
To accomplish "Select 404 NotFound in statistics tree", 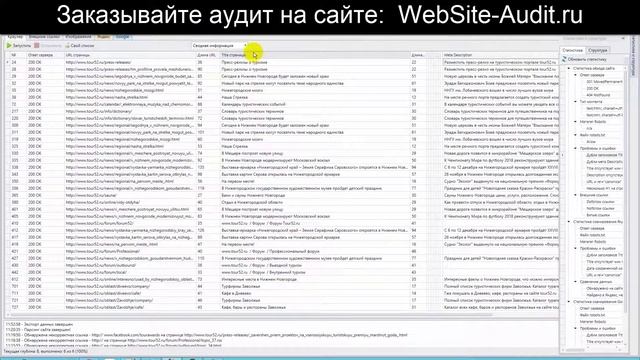I will click(x=598, y=95).
